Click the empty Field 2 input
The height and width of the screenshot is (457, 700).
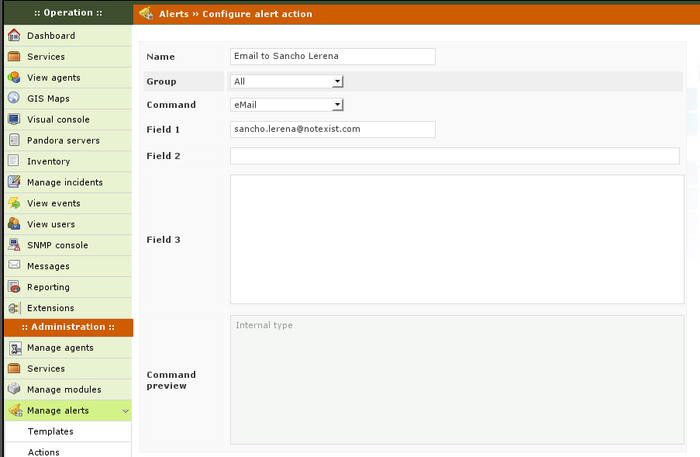click(x=454, y=156)
